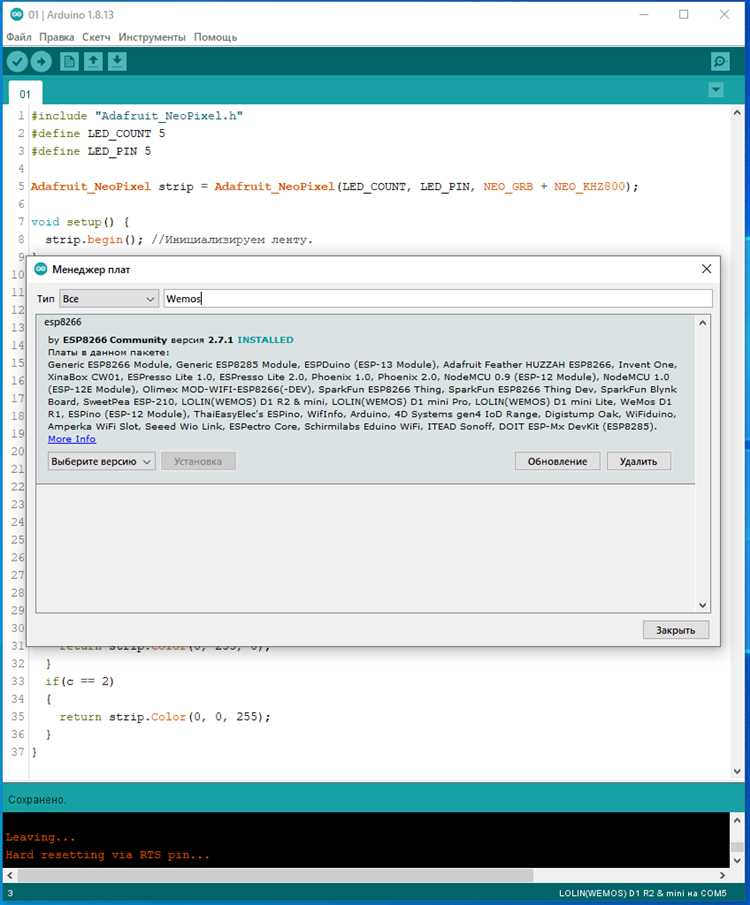
Task: Click the '#define LED_COUNT 5' line
Action: point(98,133)
